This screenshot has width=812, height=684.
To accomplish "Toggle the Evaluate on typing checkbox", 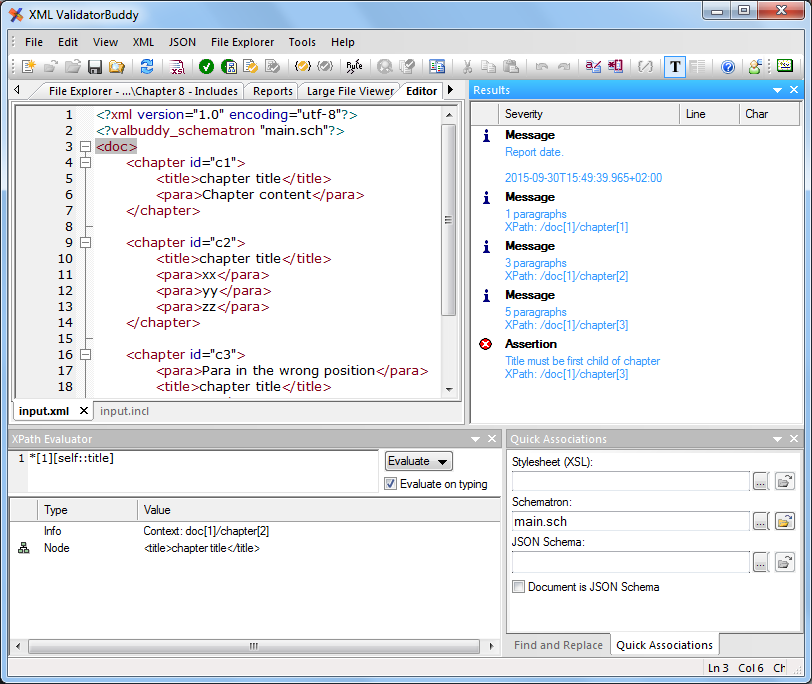I will coord(390,484).
